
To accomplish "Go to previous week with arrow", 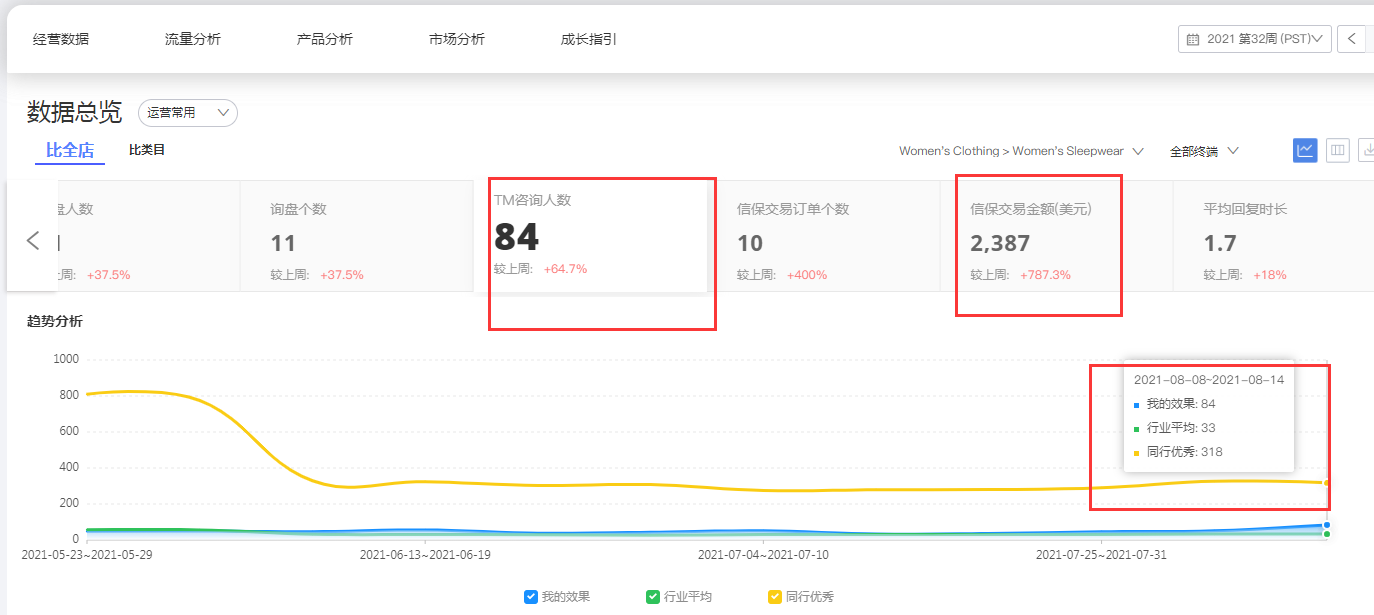I will [1352, 39].
